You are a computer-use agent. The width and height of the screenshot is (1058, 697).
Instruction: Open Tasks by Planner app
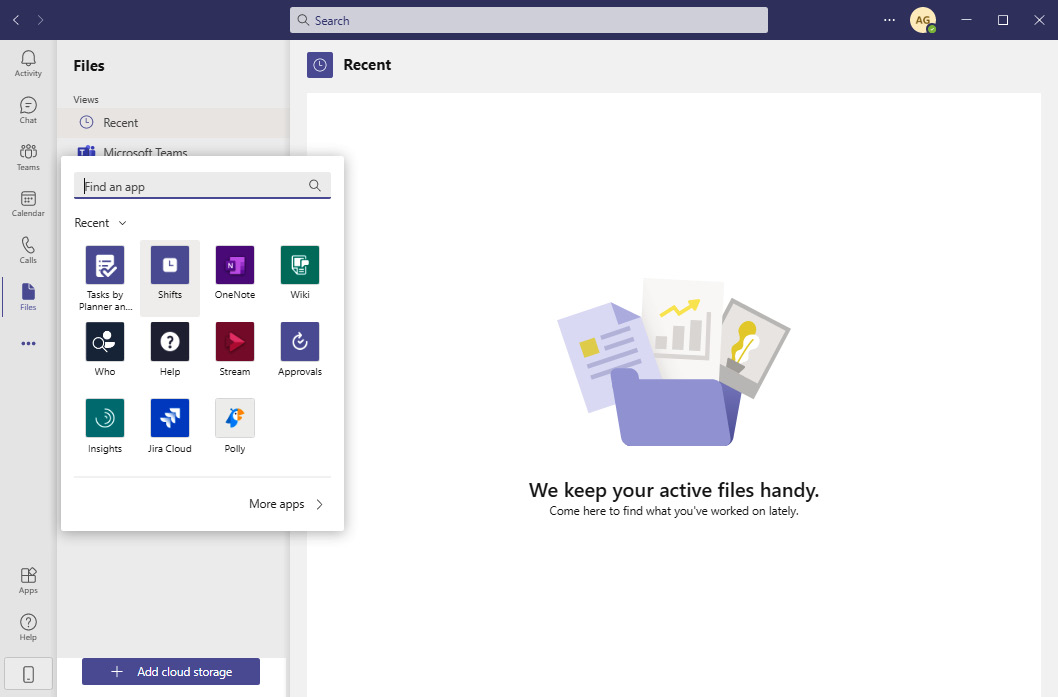click(105, 278)
